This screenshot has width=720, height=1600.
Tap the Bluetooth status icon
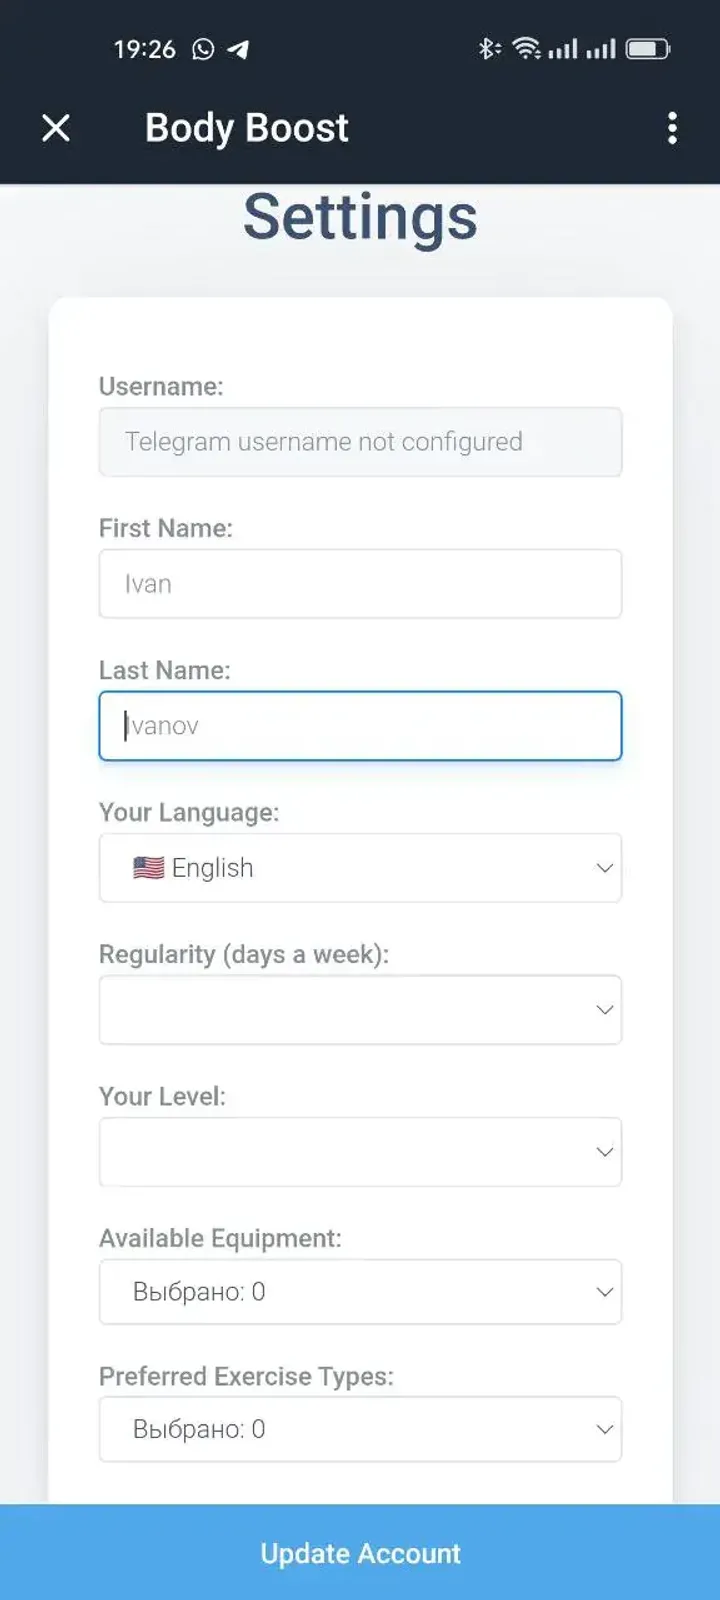click(488, 48)
